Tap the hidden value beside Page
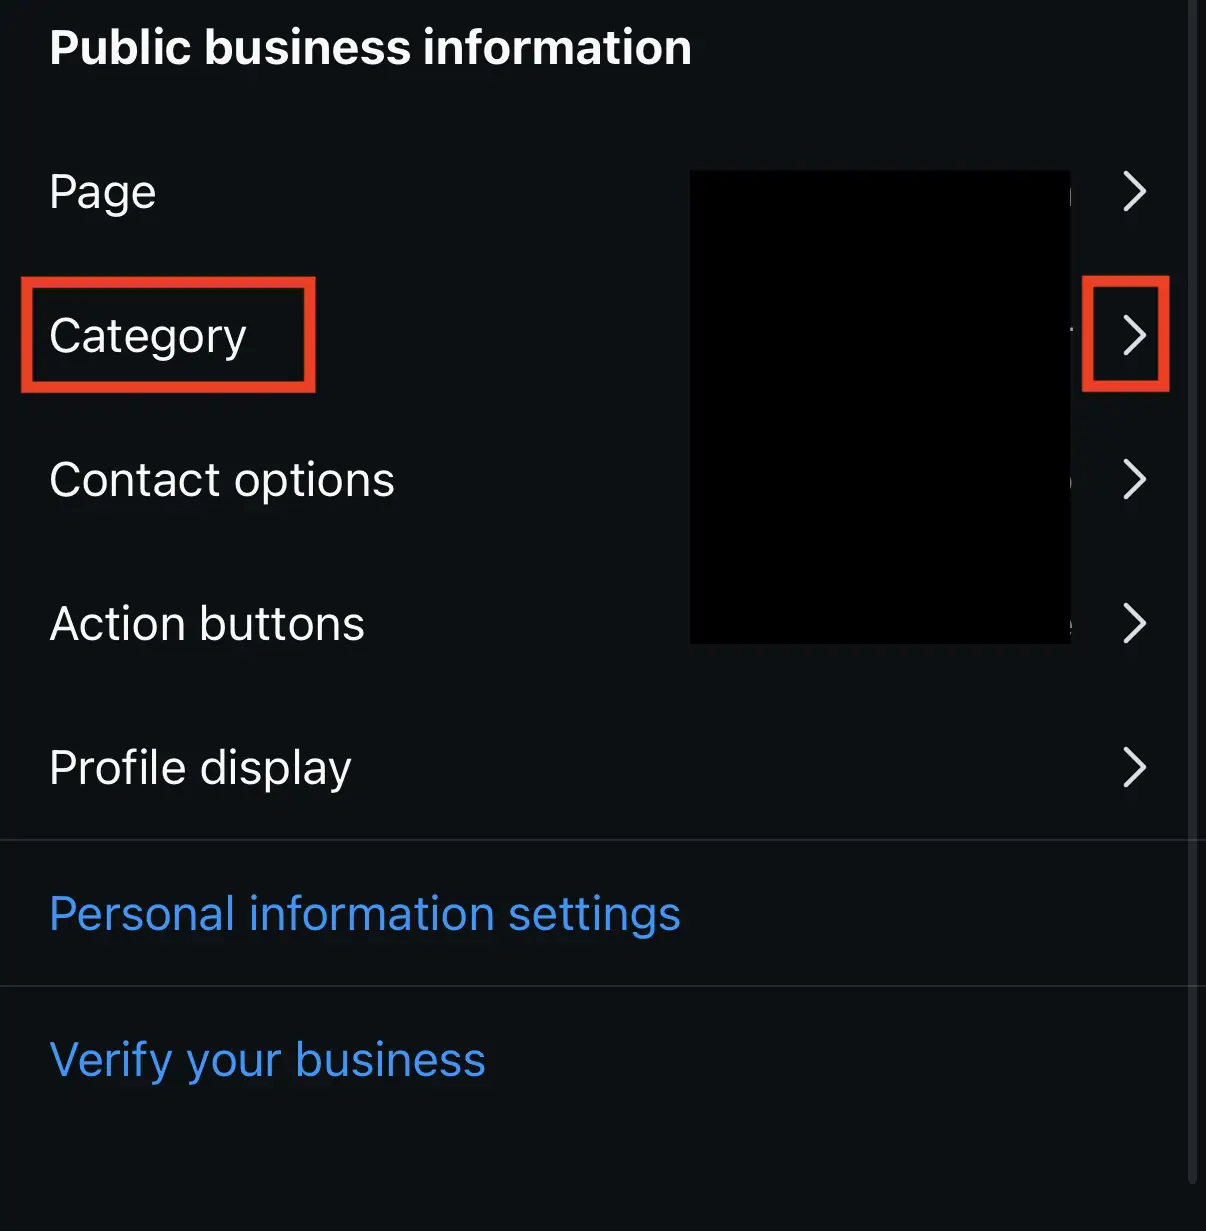Viewport: 1206px width, 1231px height. tap(880, 191)
